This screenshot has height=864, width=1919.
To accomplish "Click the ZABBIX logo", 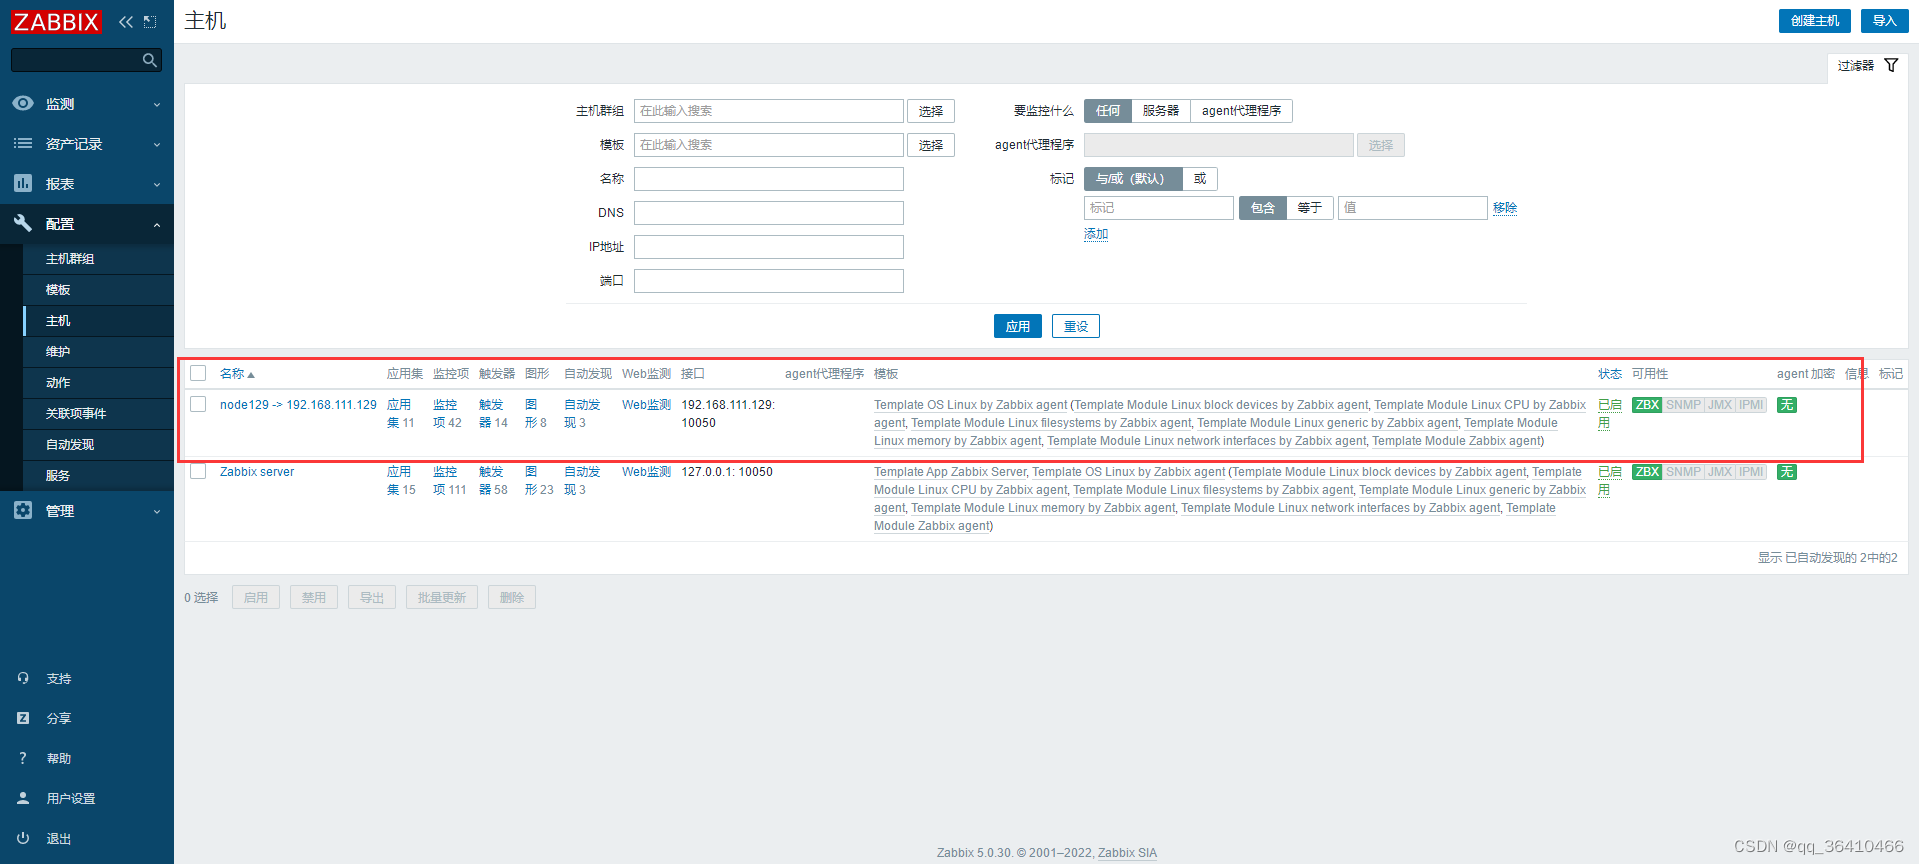I will 56,21.
